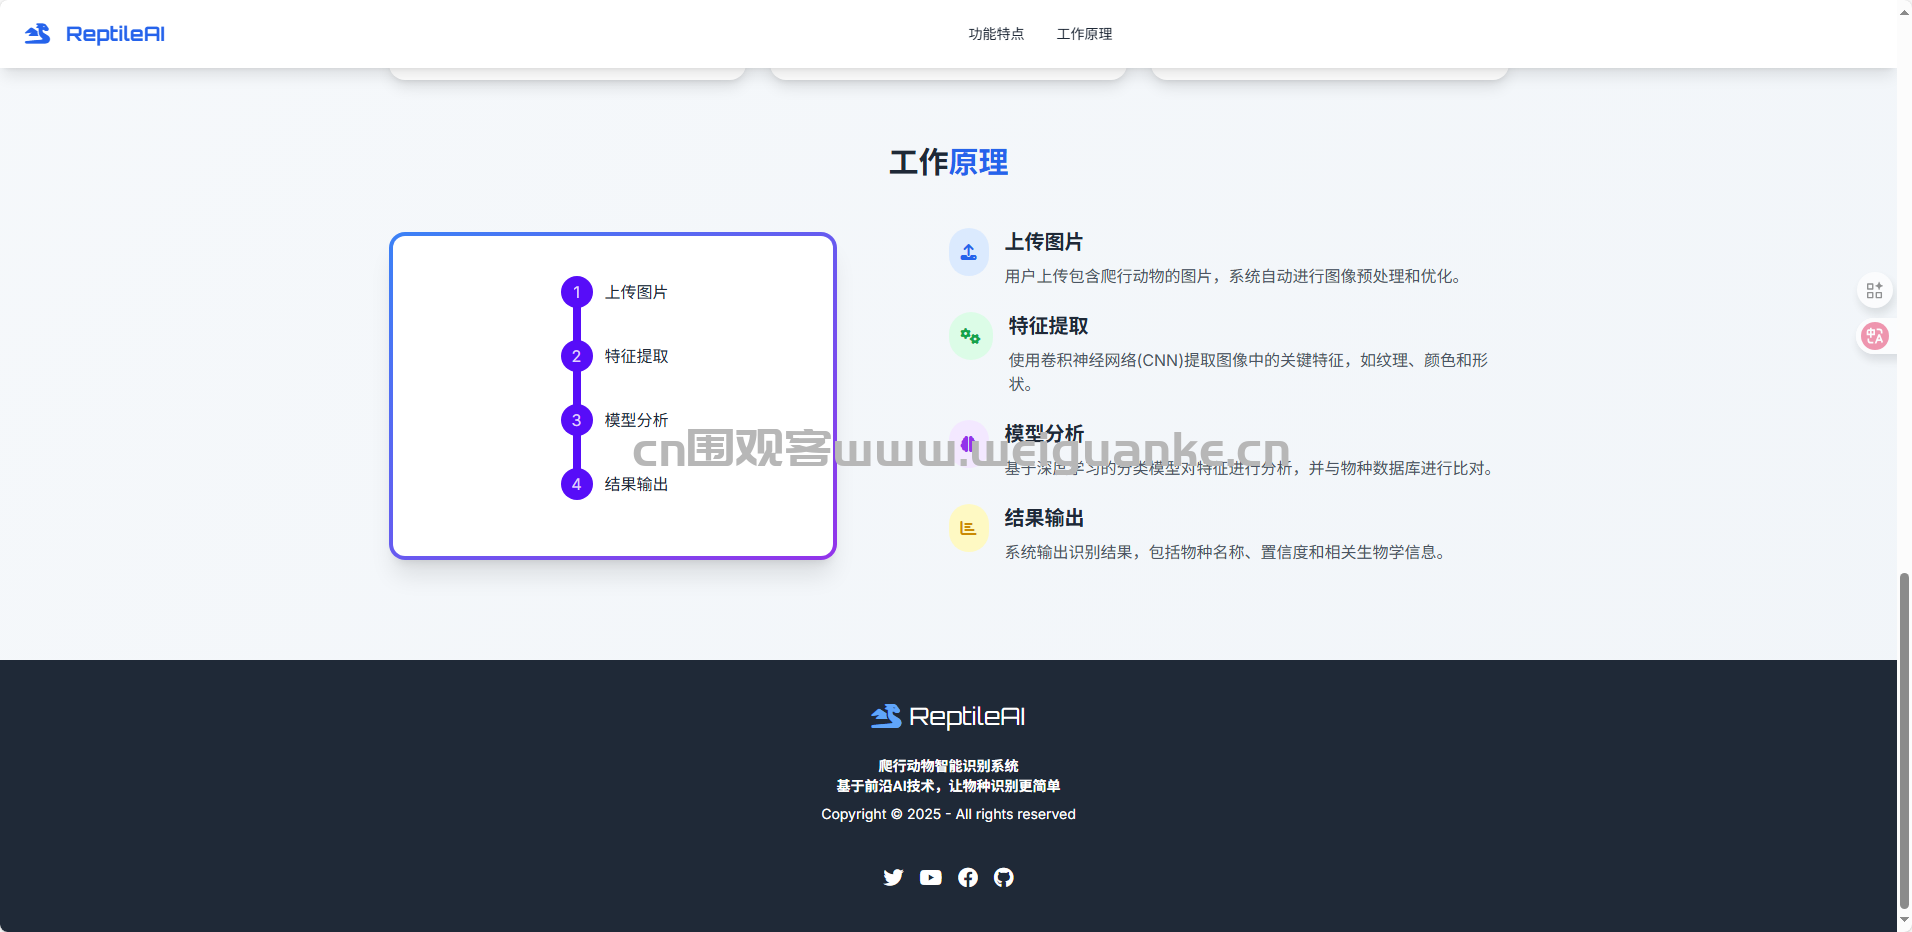Open the GitHub link in the footer
1912x932 pixels.
(1004, 877)
